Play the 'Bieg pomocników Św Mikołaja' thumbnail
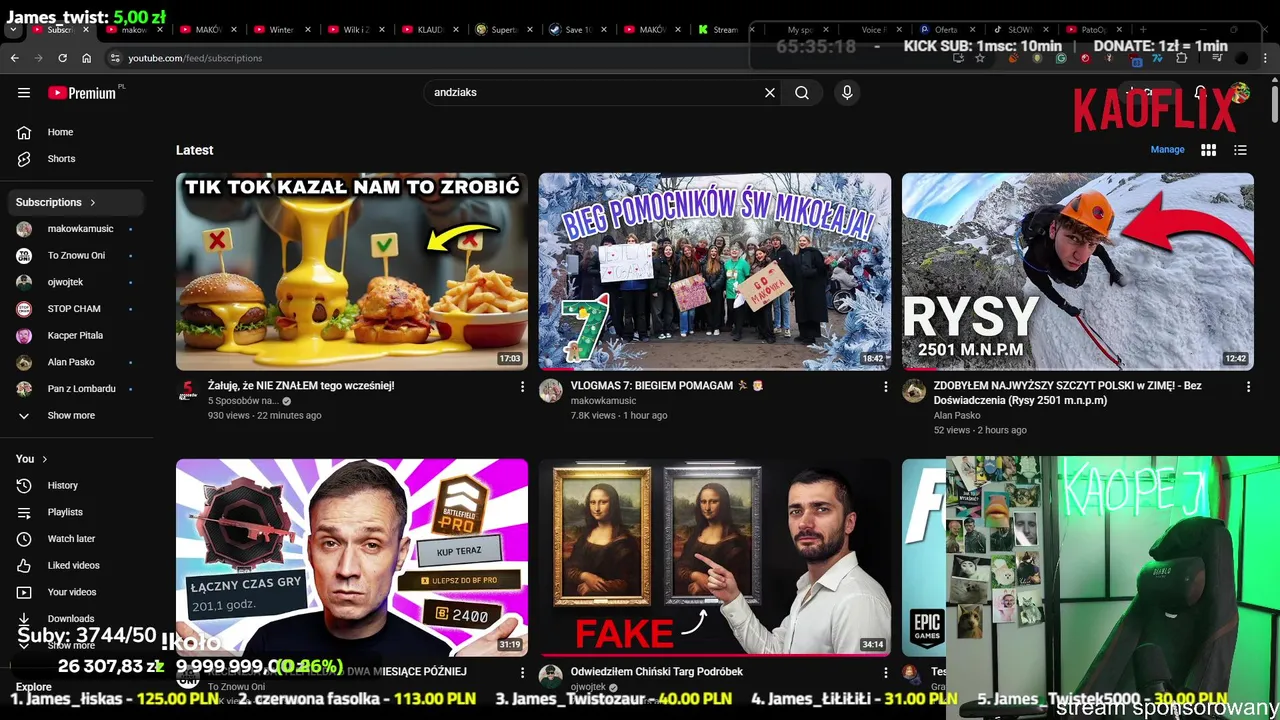The width and height of the screenshot is (1280, 720). click(715, 272)
